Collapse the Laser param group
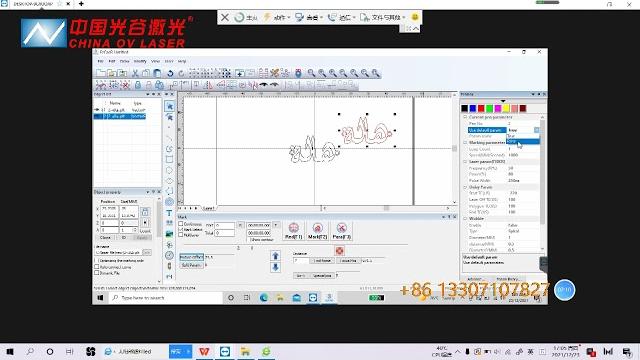 tap(465, 162)
